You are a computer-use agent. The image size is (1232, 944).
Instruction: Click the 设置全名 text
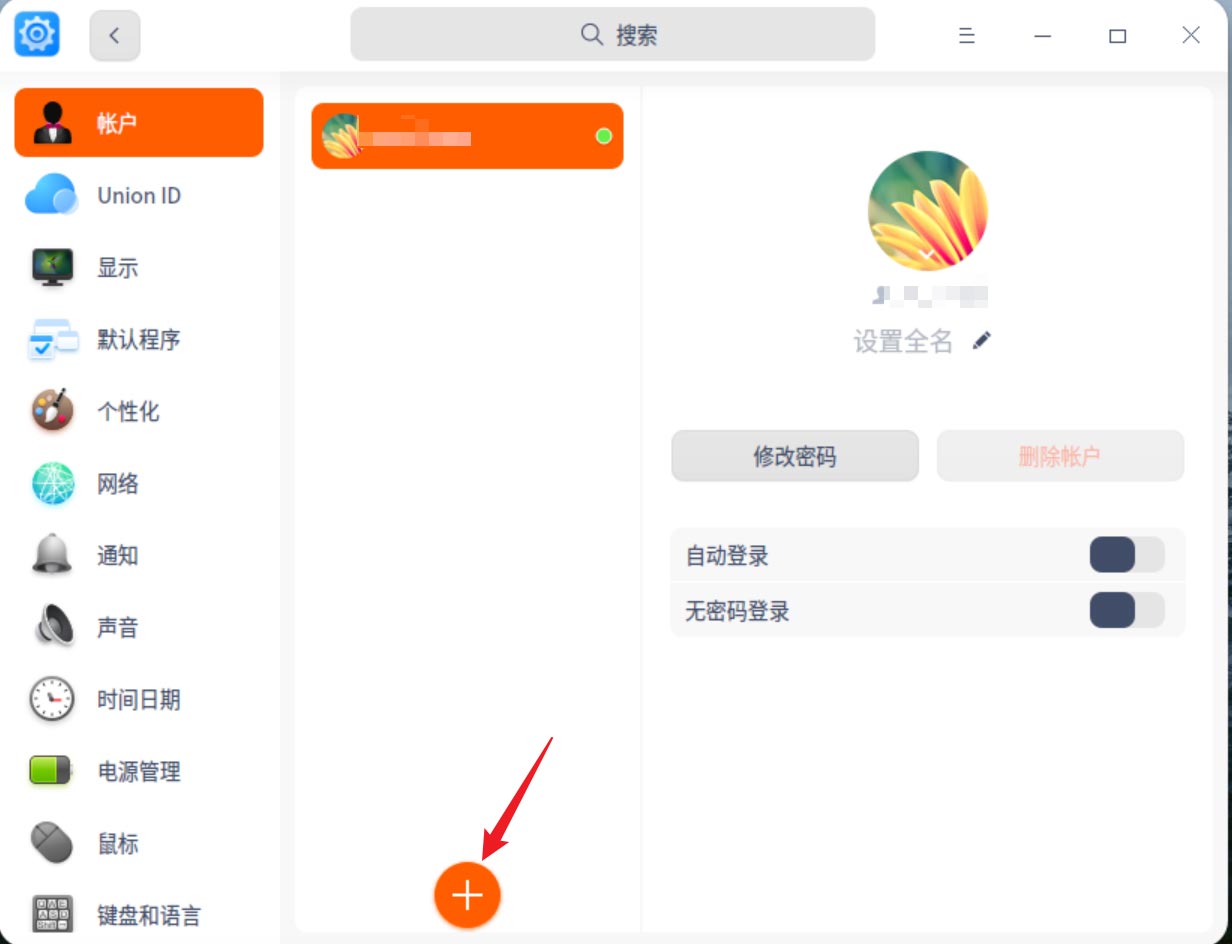pos(903,342)
